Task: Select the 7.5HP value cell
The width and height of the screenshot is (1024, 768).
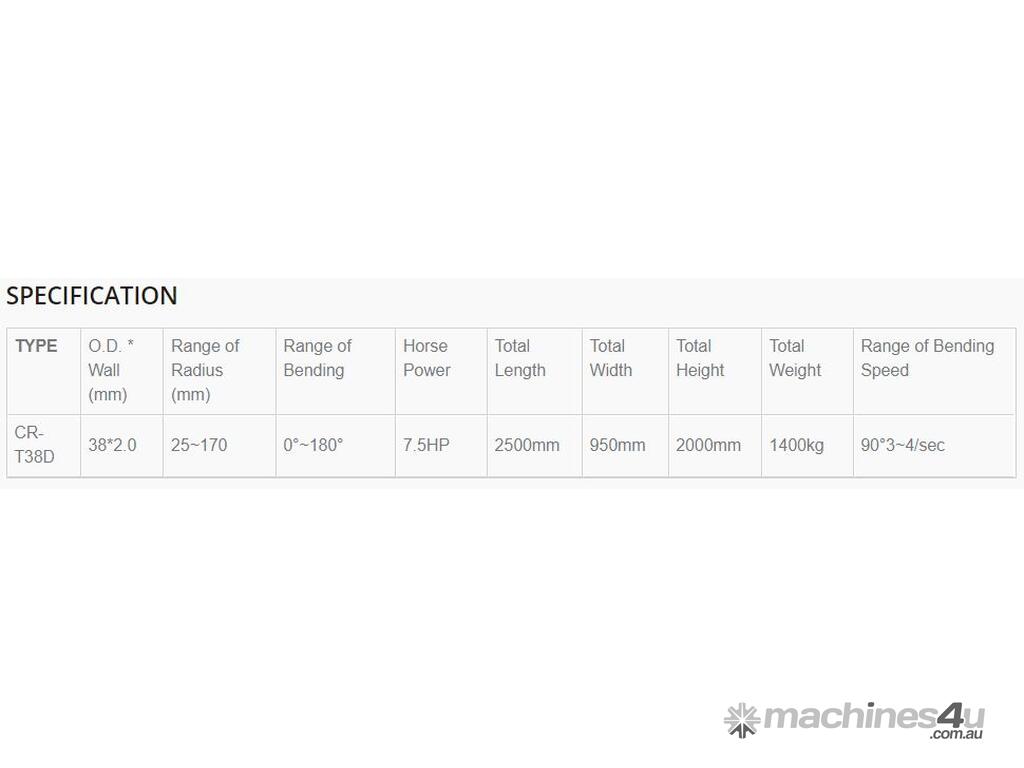Action: pos(426,445)
